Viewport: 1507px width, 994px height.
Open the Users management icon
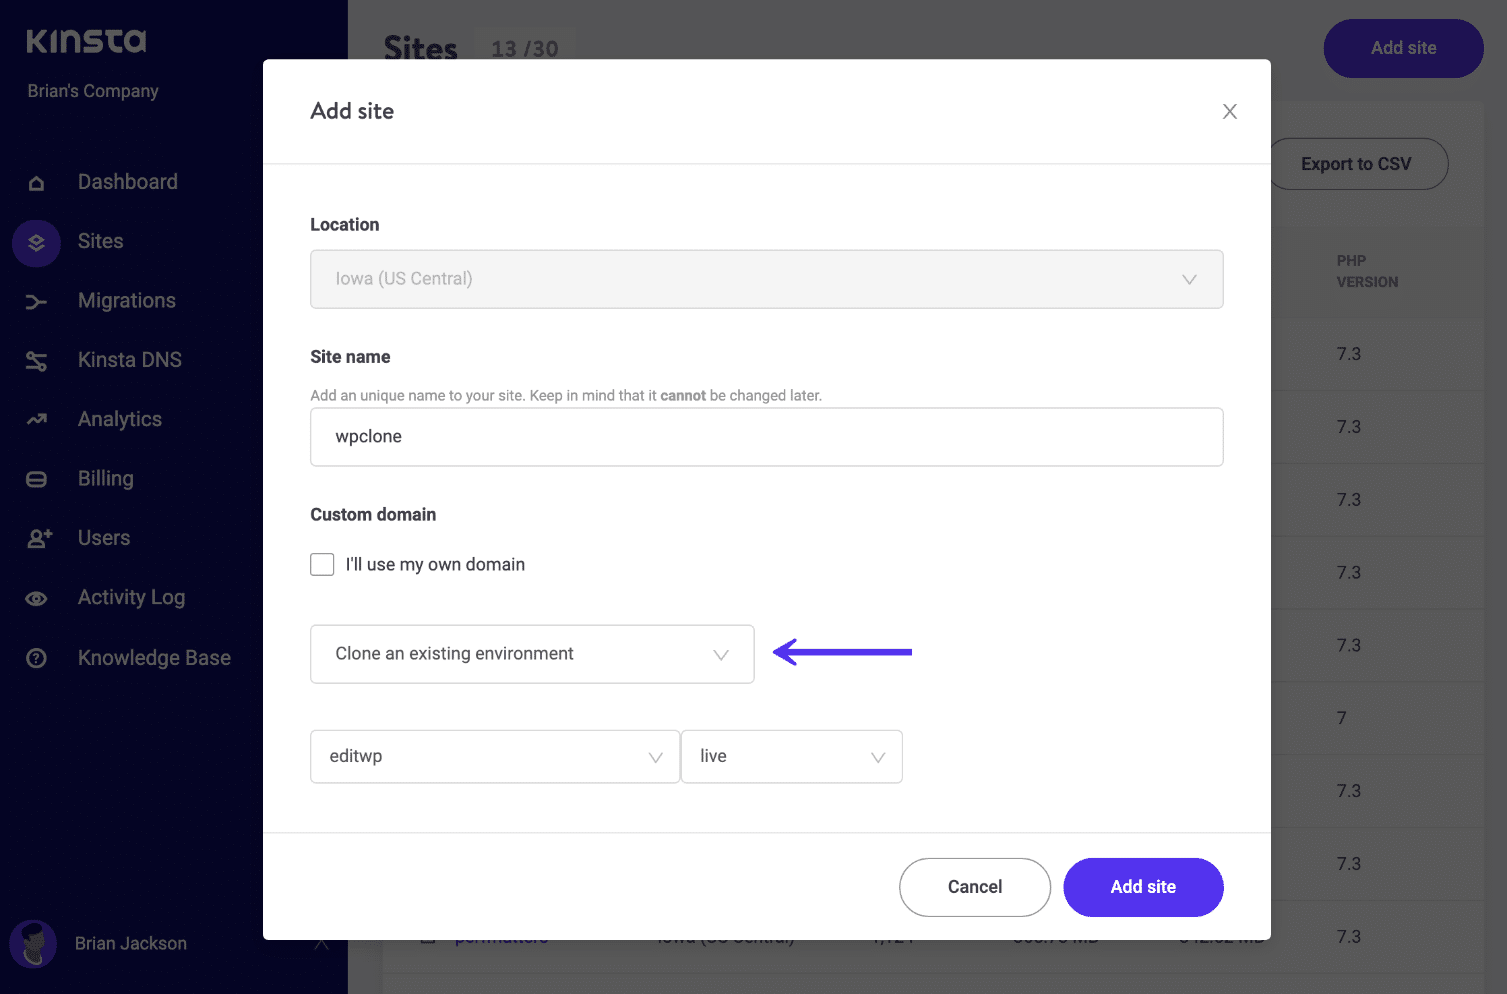pos(36,538)
